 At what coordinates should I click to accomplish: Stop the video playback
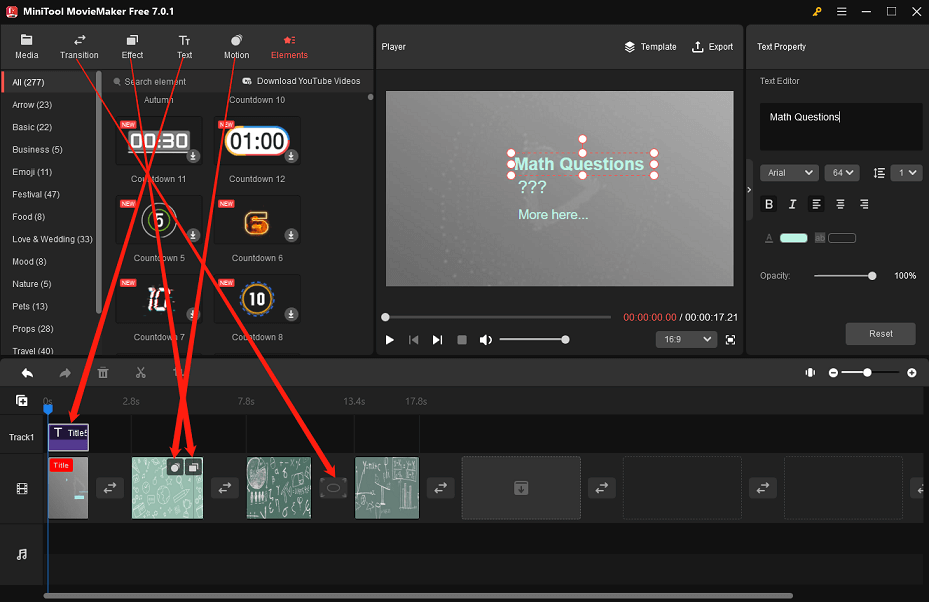462,340
